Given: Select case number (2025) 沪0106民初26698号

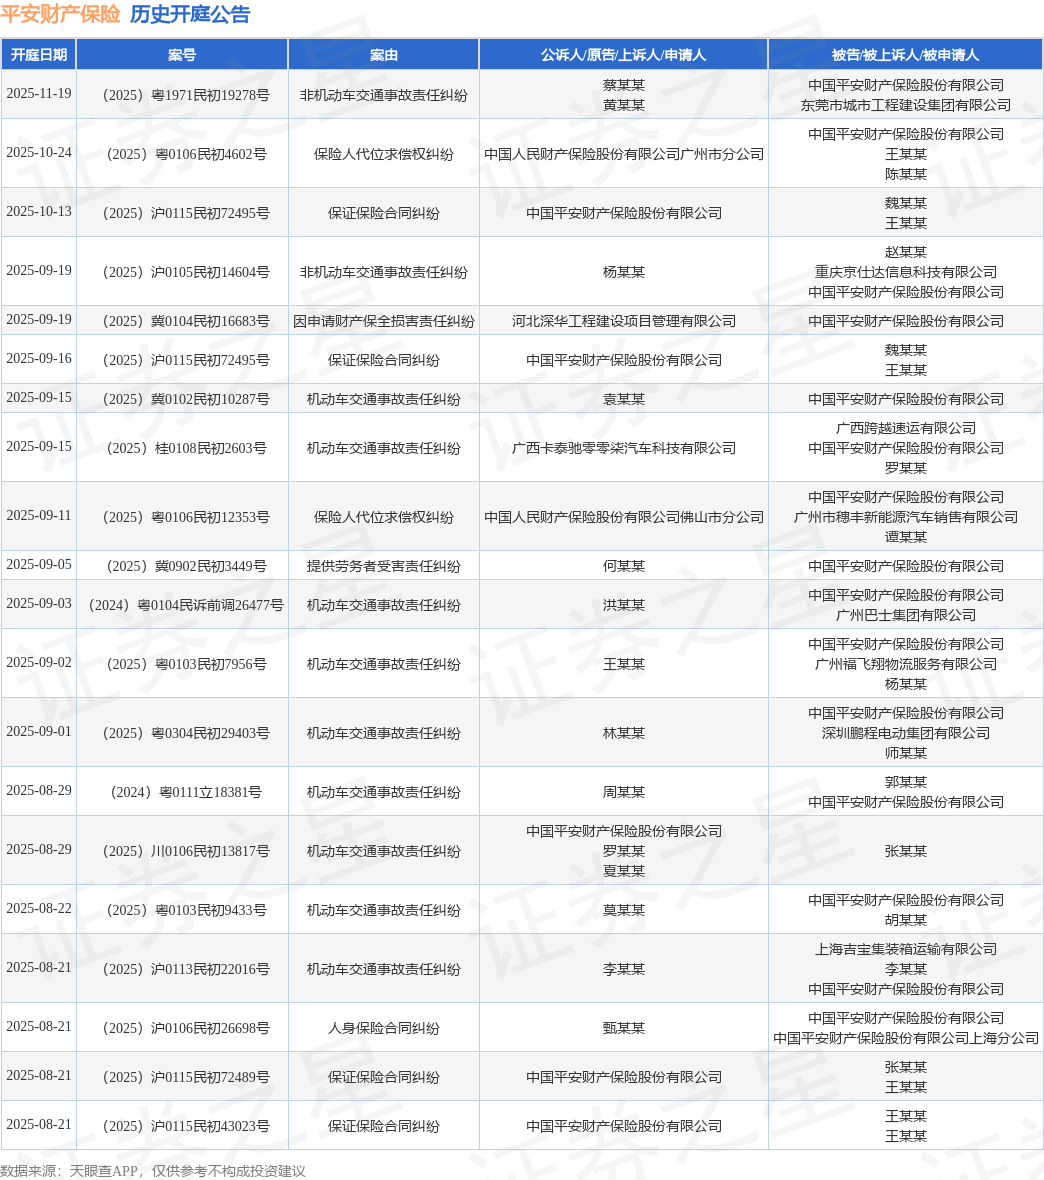Looking at the screenshot, I should pos(182,1028).
